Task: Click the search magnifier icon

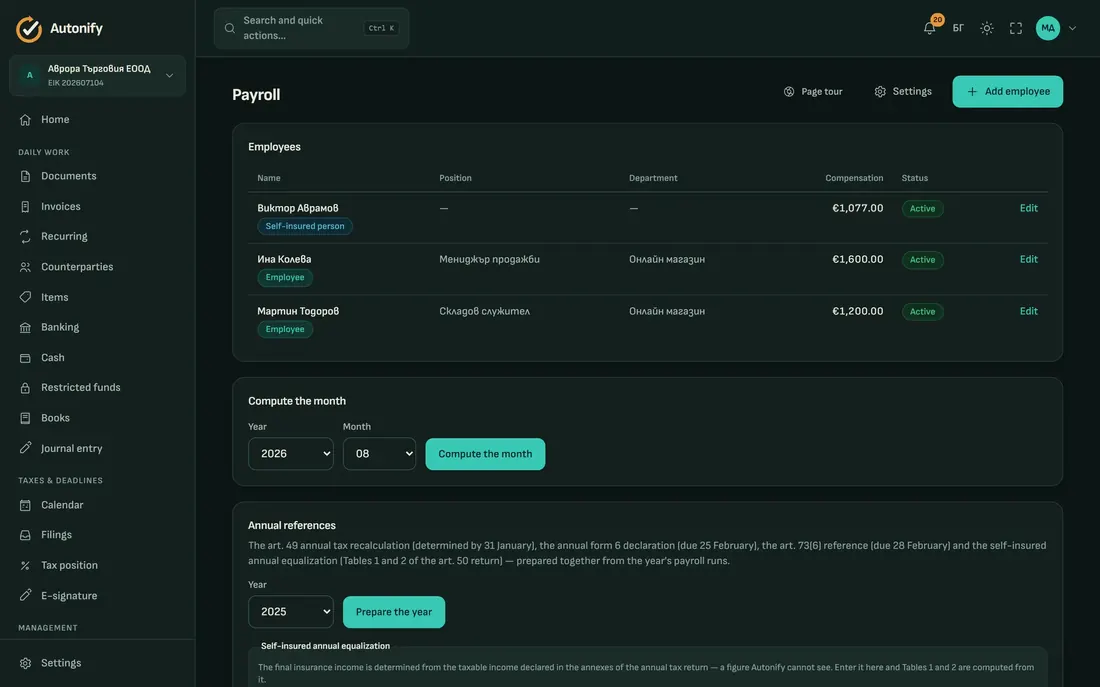Action: pyautogui.click(x=229, y=28)
